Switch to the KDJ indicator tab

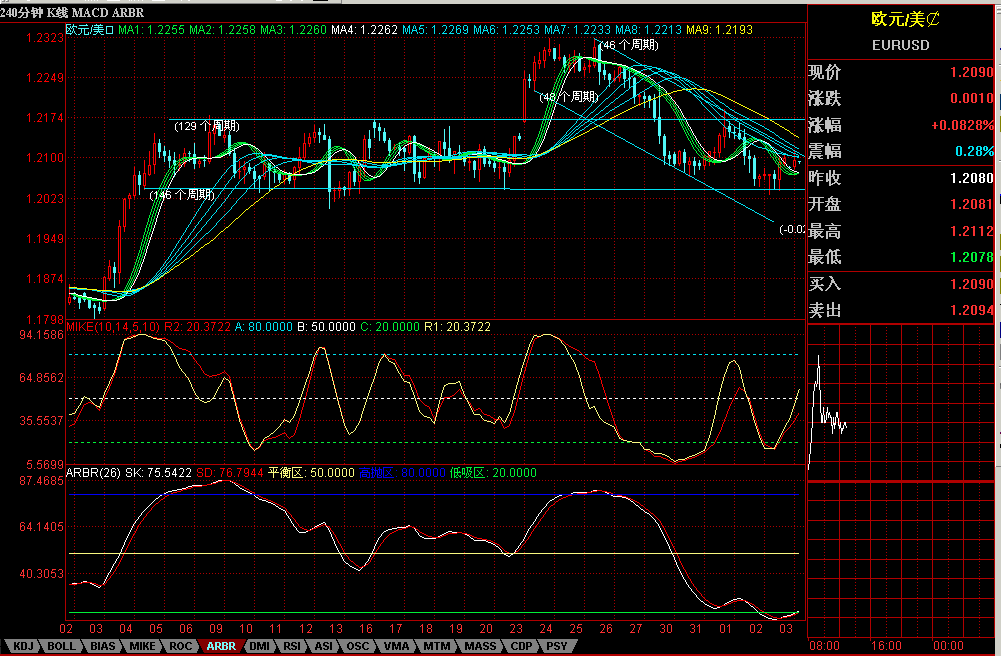22,646
